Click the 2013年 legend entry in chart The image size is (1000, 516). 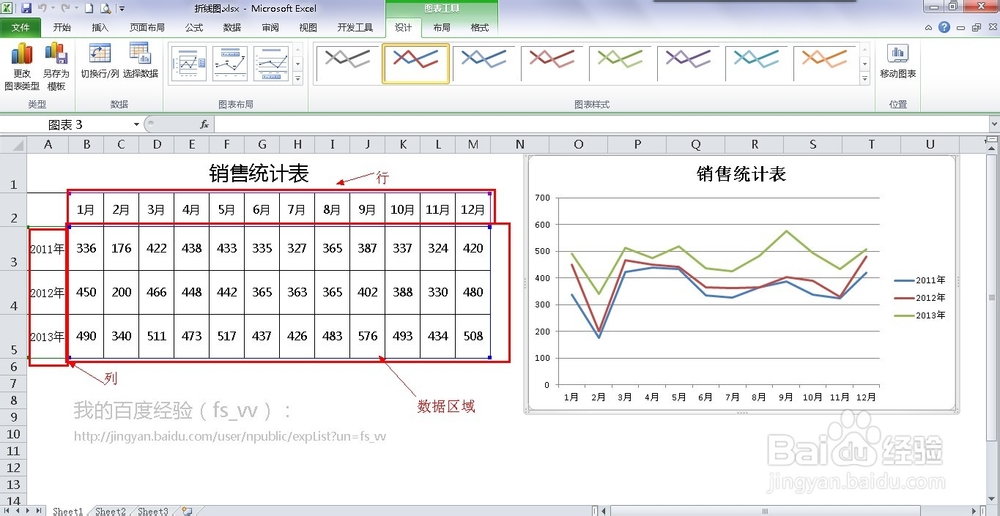[x=920, y=315]
